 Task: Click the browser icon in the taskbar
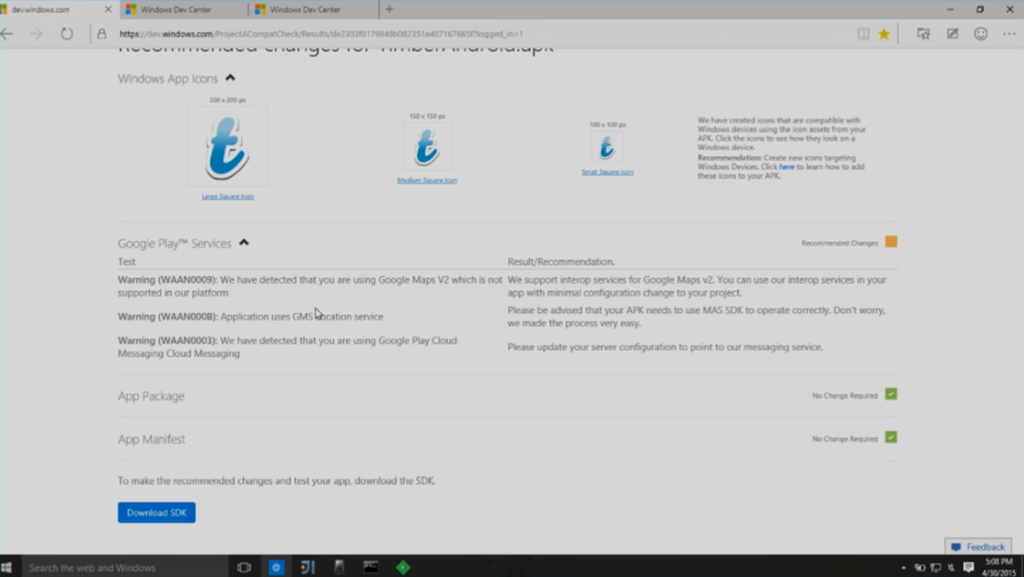tap(276, 567)
